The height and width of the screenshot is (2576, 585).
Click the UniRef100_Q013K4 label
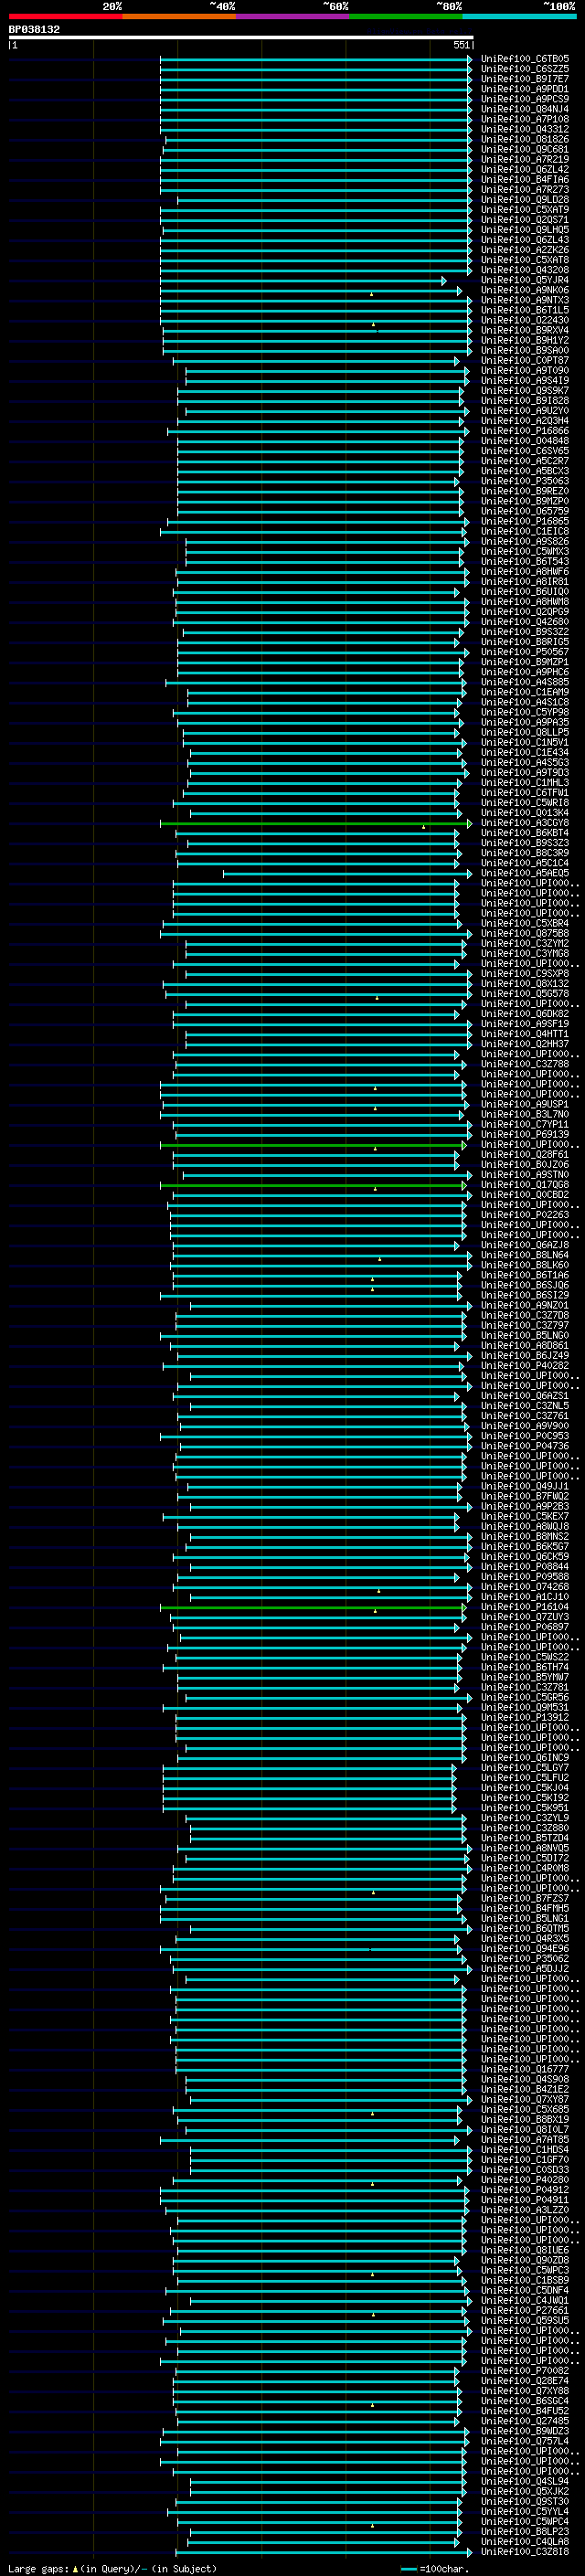tap(524, 813)
